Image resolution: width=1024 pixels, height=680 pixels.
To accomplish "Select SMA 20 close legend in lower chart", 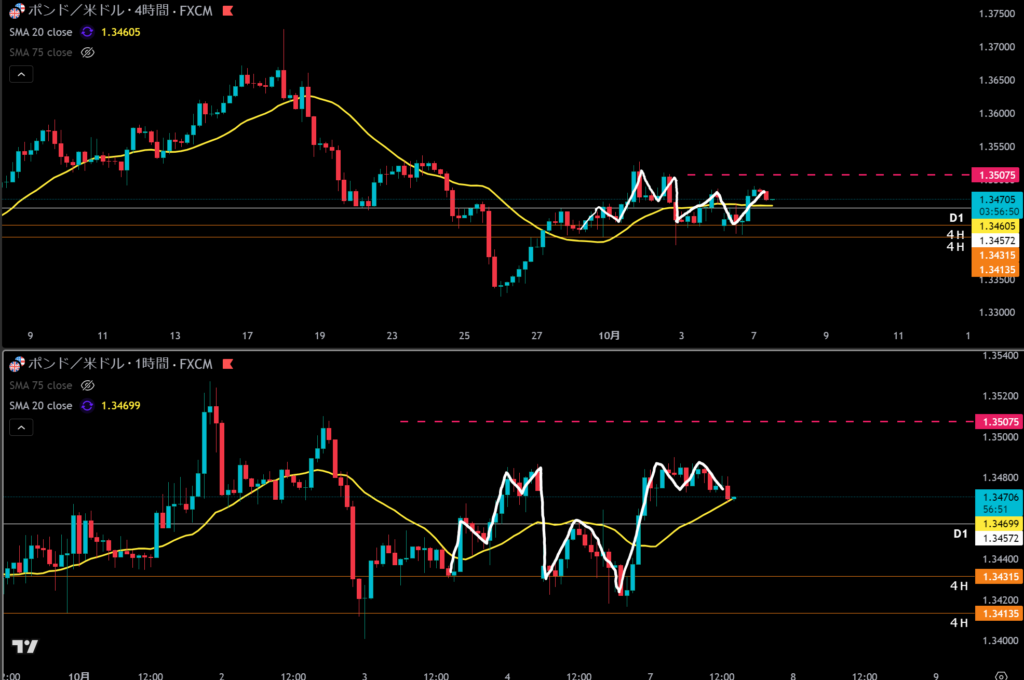I will (40, 405).
